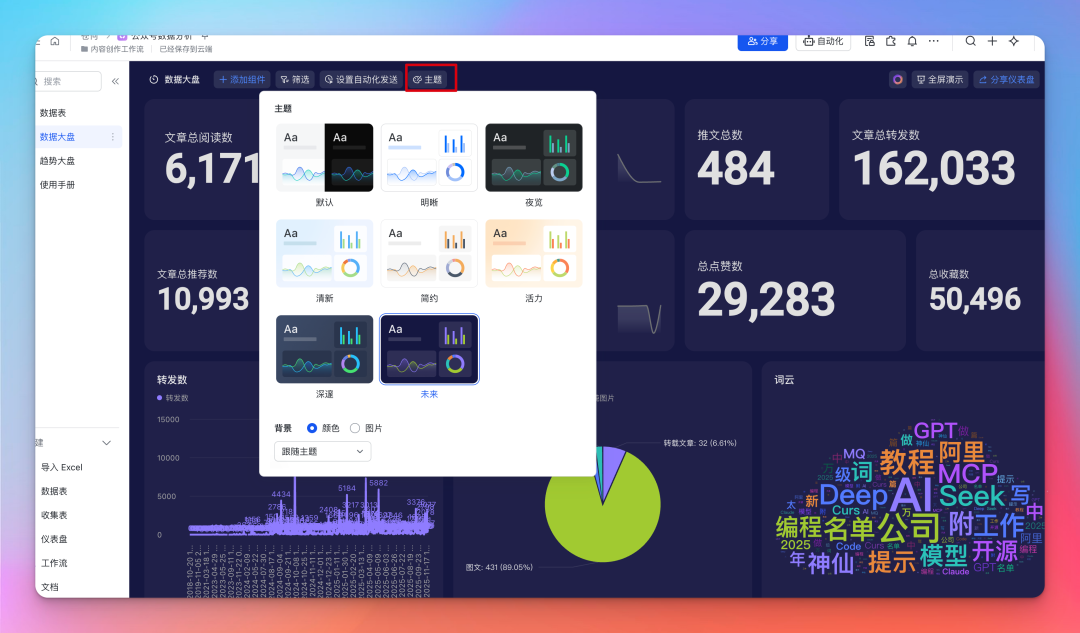Open 设置自动化发送 scheduling button
This screenshot has height=633, width=1080.
tap(361, 80)
